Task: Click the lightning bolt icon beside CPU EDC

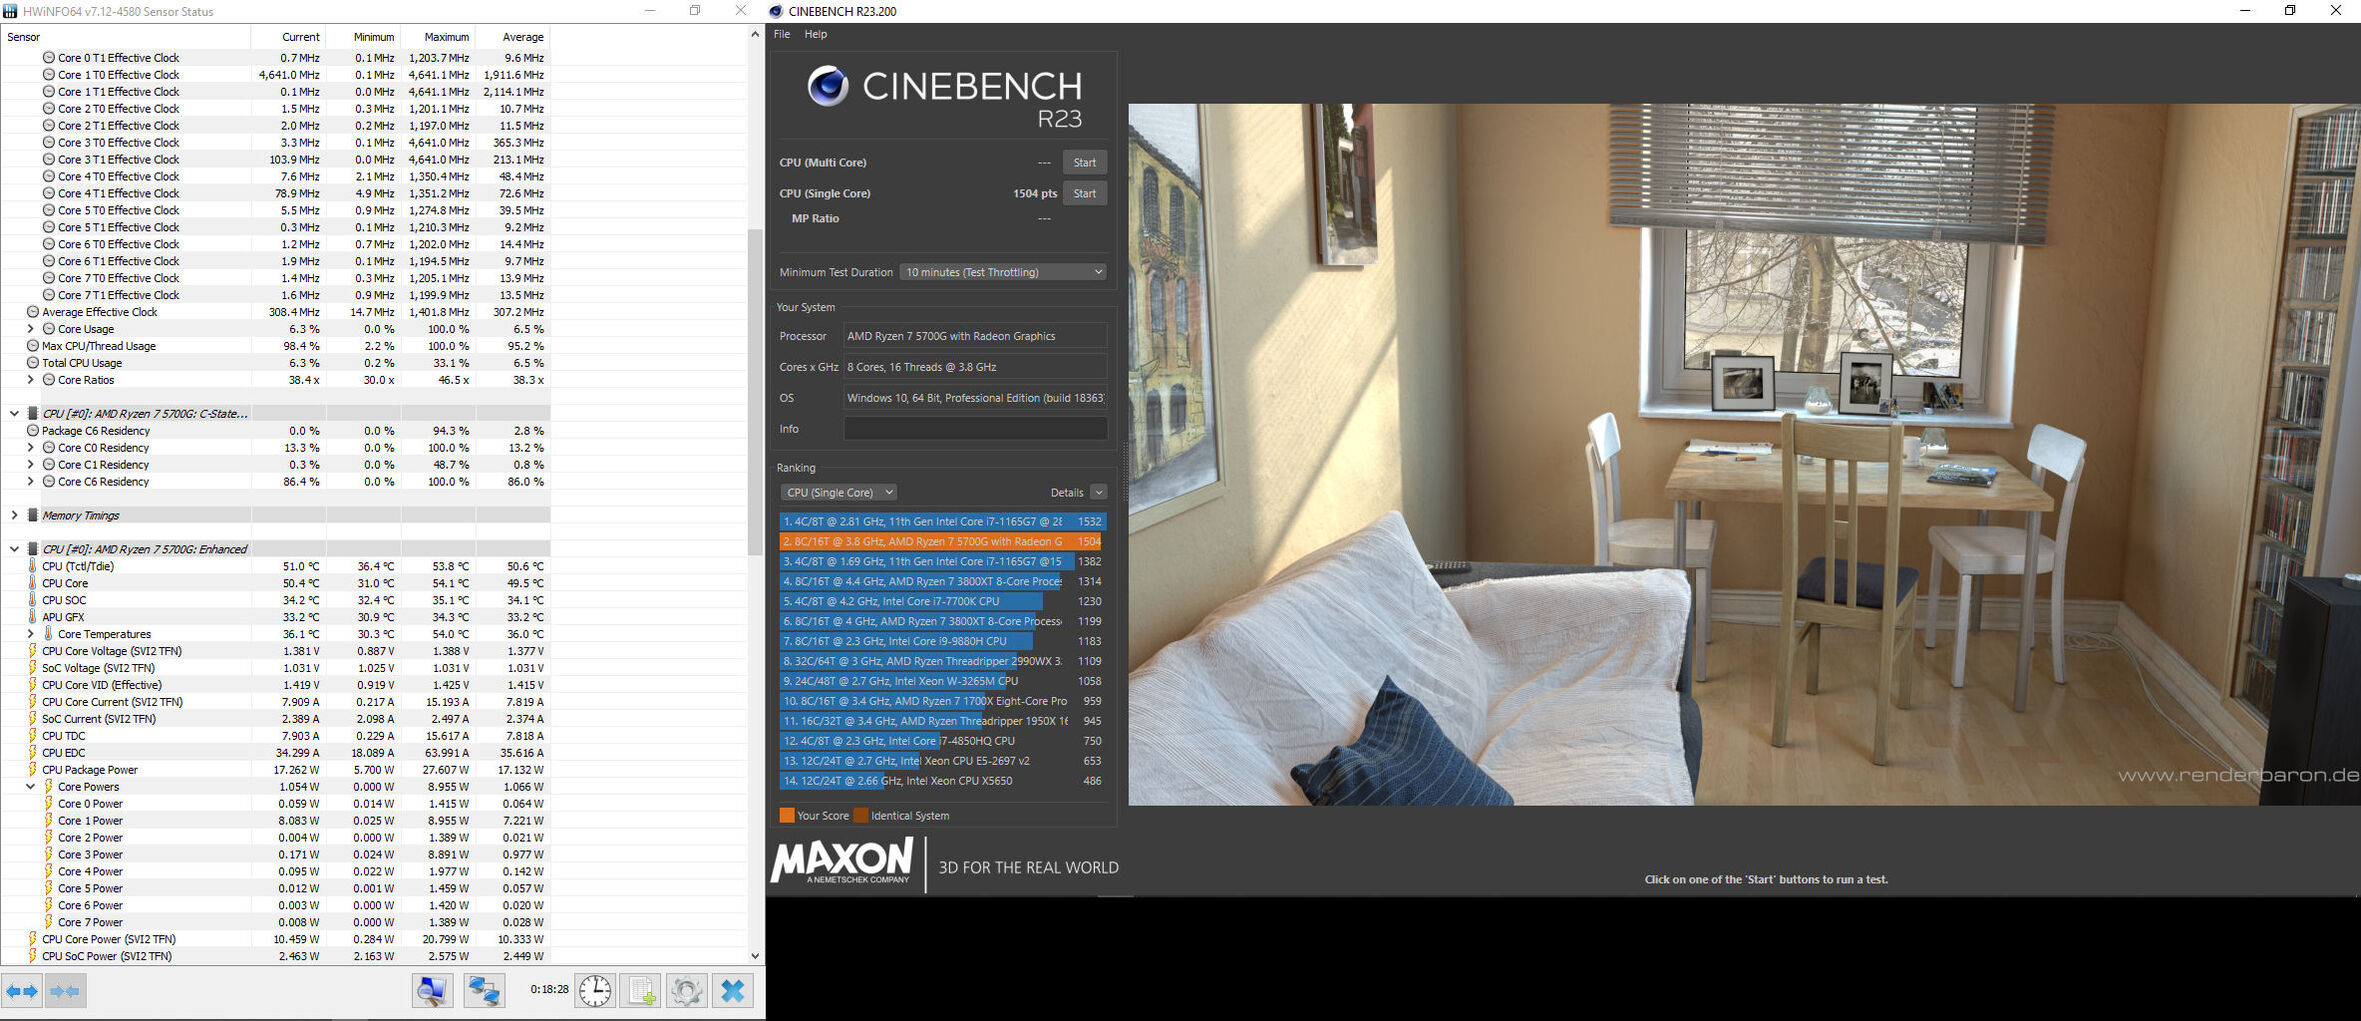Action: [32, 753]
